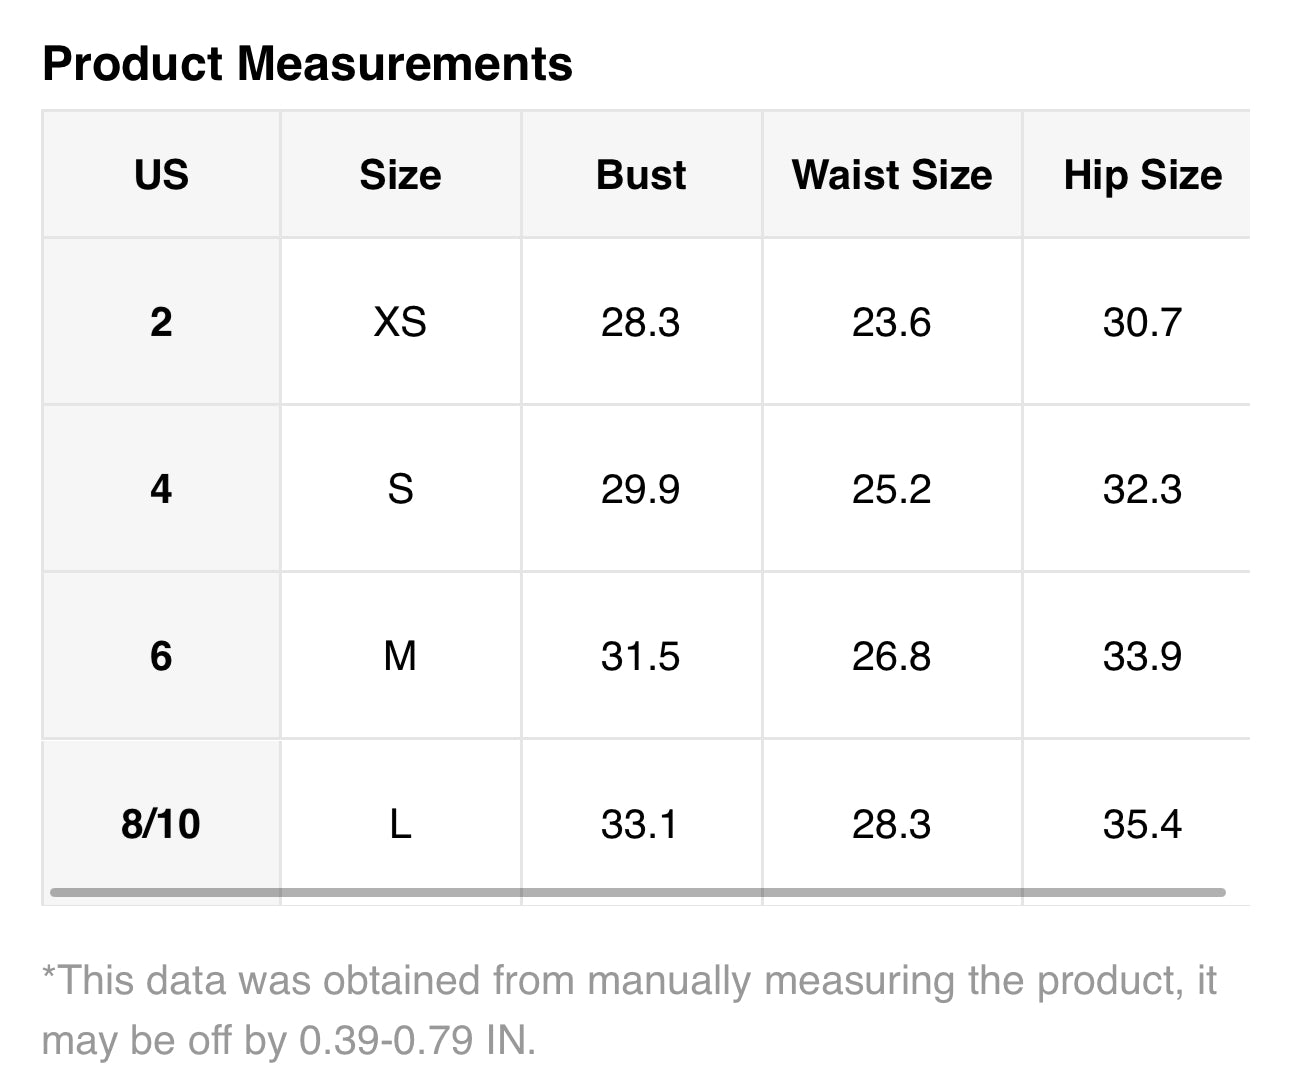Click the M size cell
The image size is (1290, 1090).
400,656
